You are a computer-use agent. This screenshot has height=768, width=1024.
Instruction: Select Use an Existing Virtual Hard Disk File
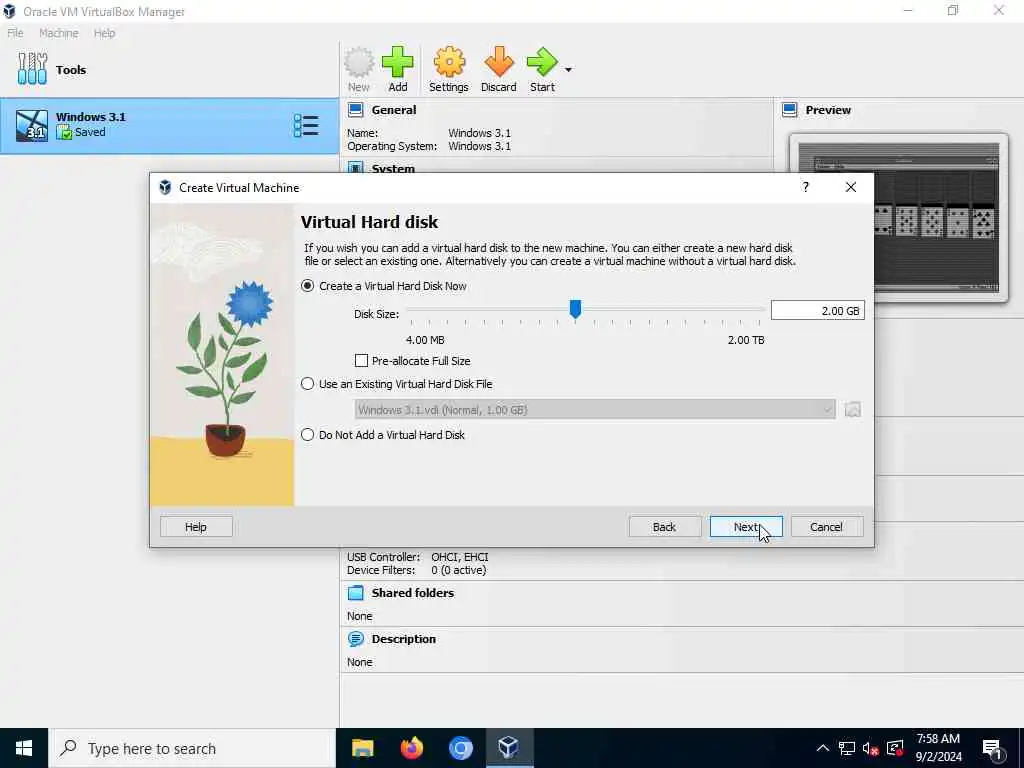pos(396,384)
